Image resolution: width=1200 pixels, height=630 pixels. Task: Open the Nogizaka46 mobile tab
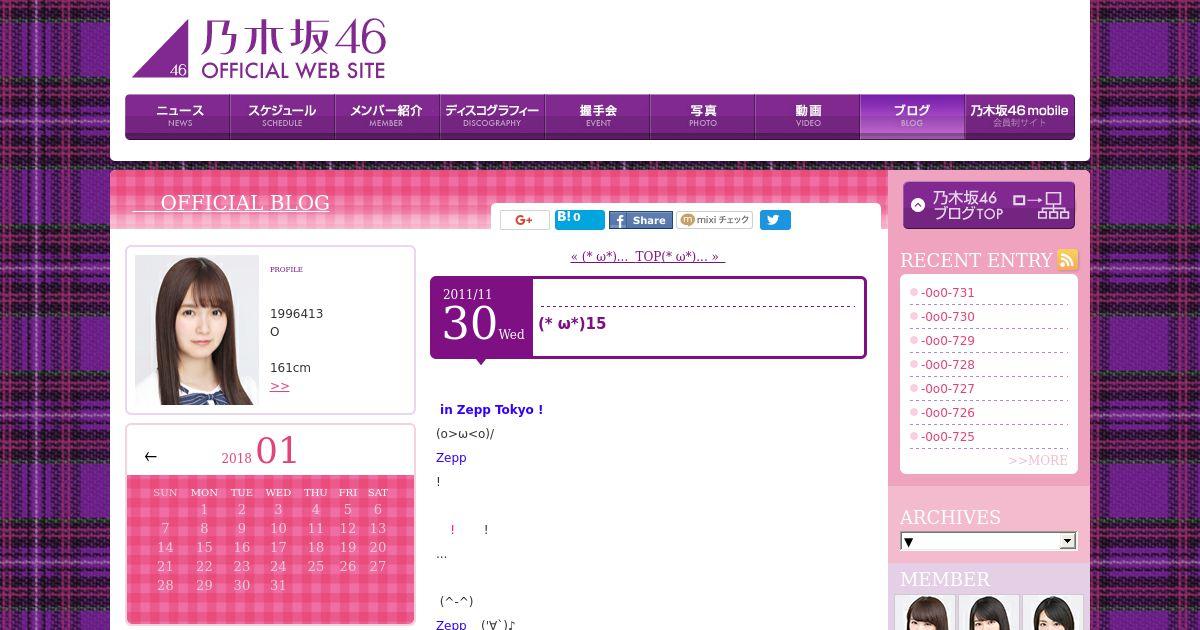coord(1019,116)
